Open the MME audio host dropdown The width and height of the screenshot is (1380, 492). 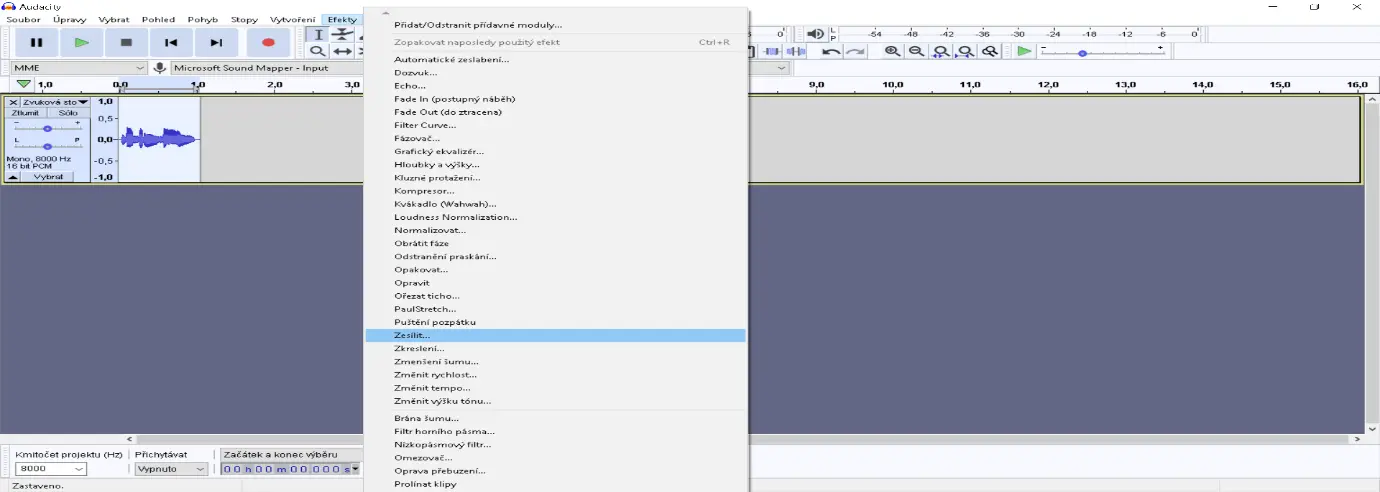77,68
